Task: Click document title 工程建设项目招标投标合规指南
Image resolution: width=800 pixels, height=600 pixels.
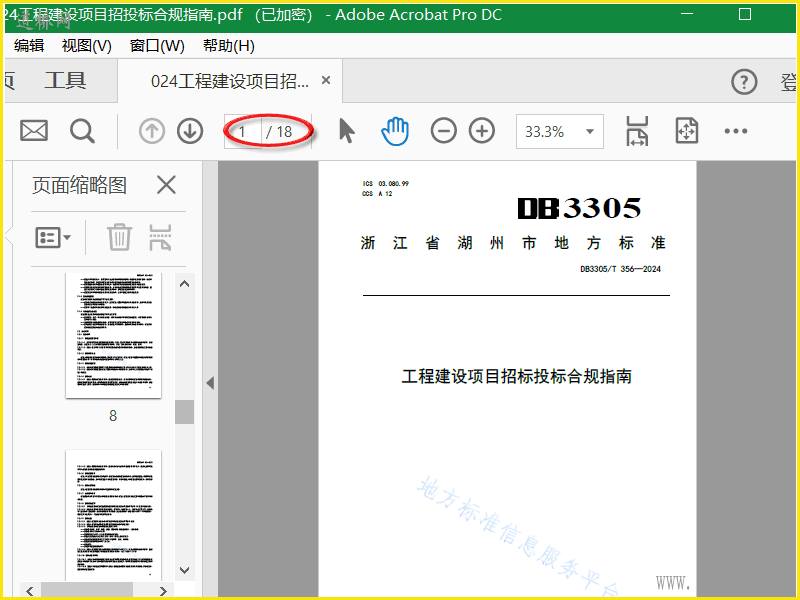Action: (516, 377)
